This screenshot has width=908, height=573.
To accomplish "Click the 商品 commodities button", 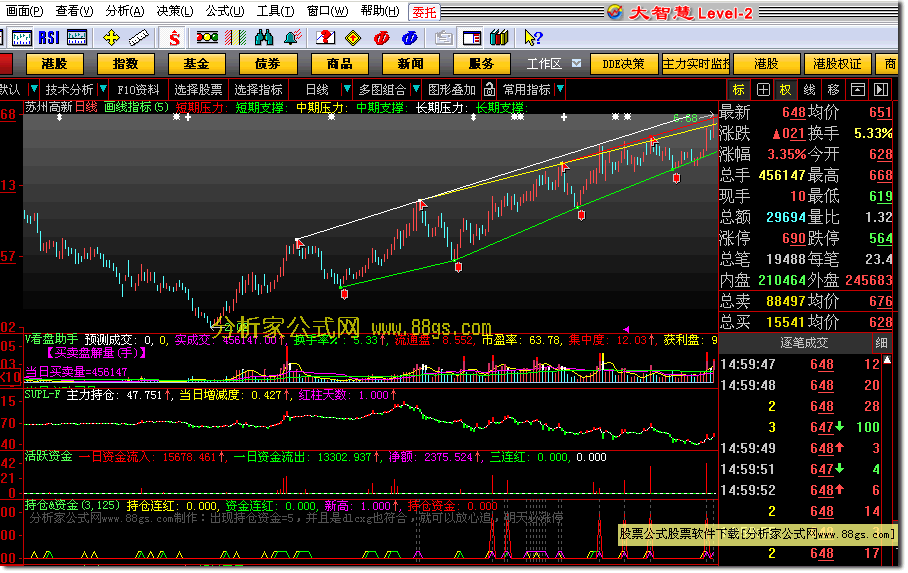I will coord(339,64).
